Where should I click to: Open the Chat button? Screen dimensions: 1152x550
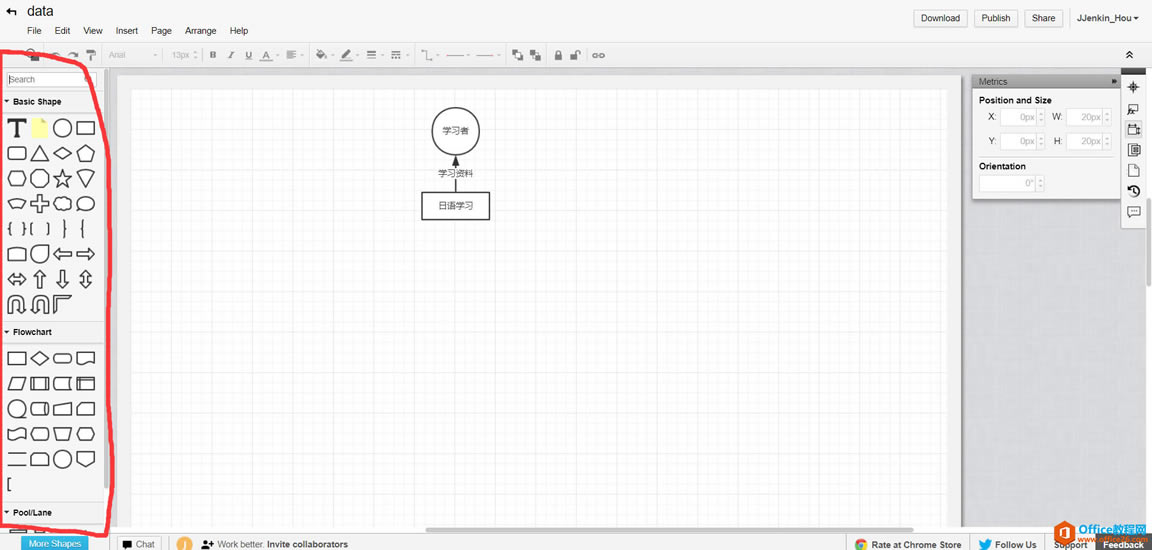[x=139, y=544]
